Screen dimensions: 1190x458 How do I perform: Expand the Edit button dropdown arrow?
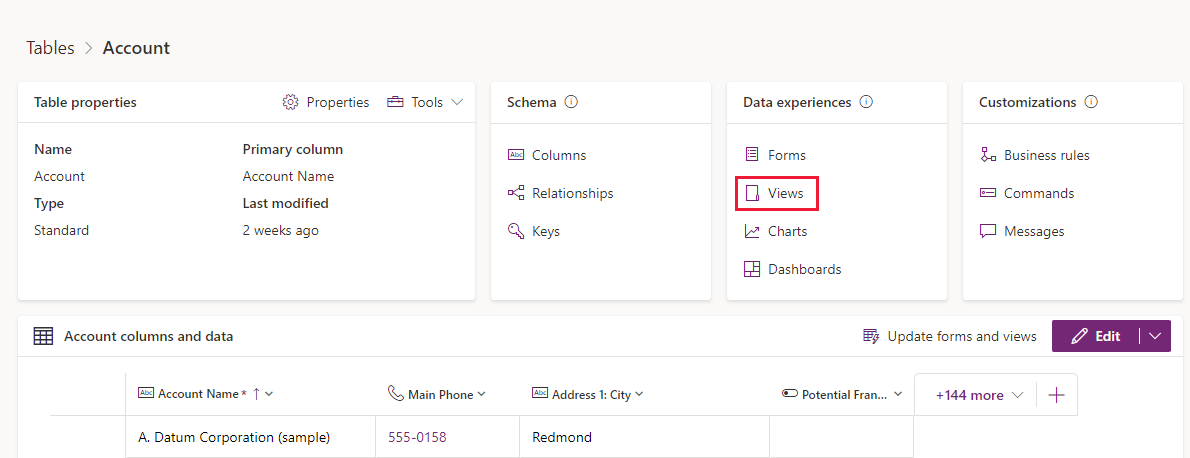1156,336
